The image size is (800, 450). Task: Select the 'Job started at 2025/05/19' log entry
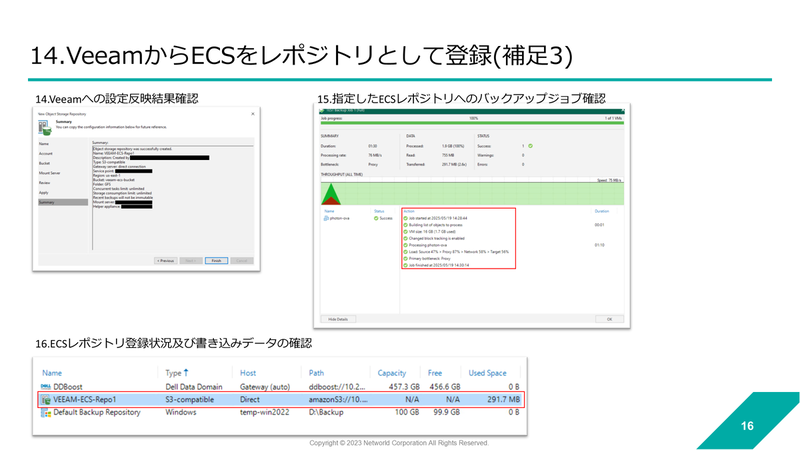coord(438,218)
